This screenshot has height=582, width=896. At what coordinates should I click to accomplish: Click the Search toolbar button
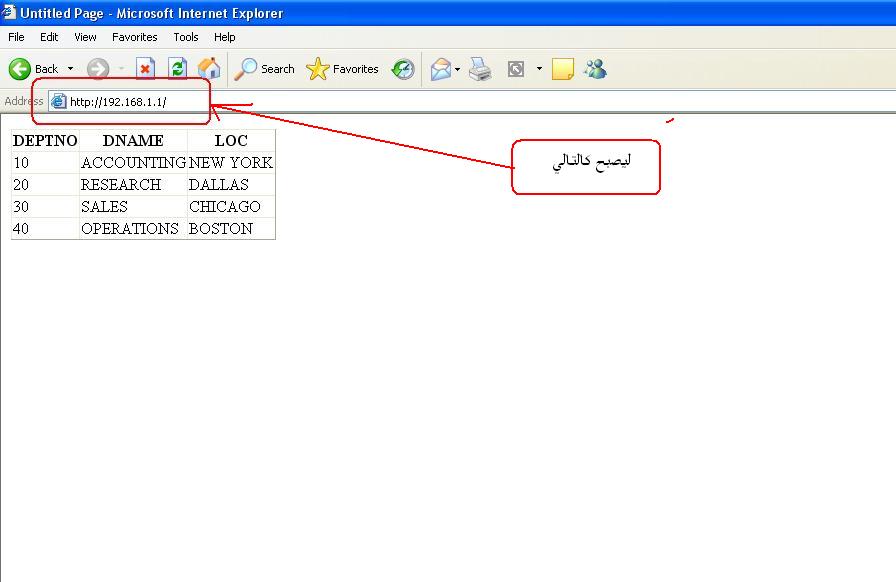(265, 69)
